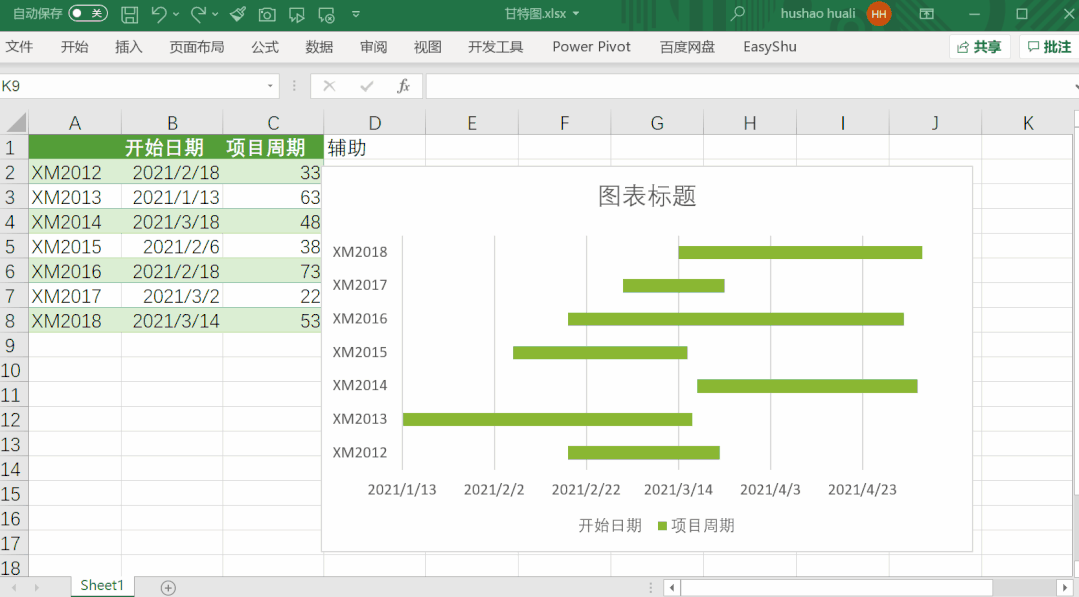Screen dimensions: 1079x597
Task: Click the formula bar confirm checkmark icon
Action: coord(367,86)
